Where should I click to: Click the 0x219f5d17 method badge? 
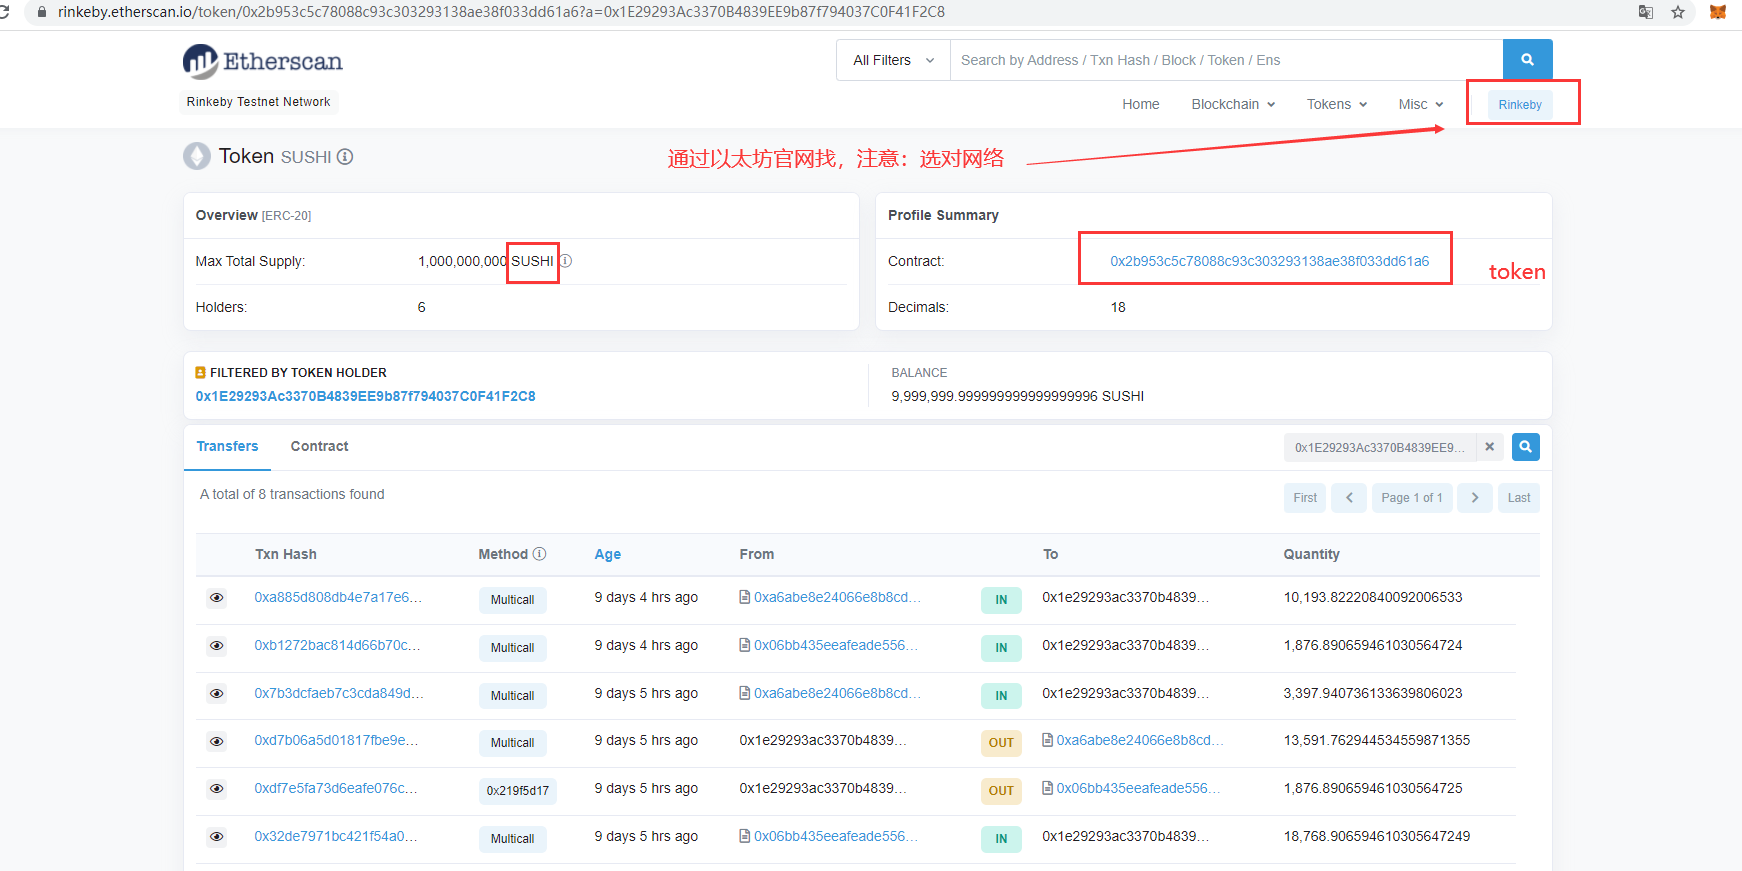[518, 791]
